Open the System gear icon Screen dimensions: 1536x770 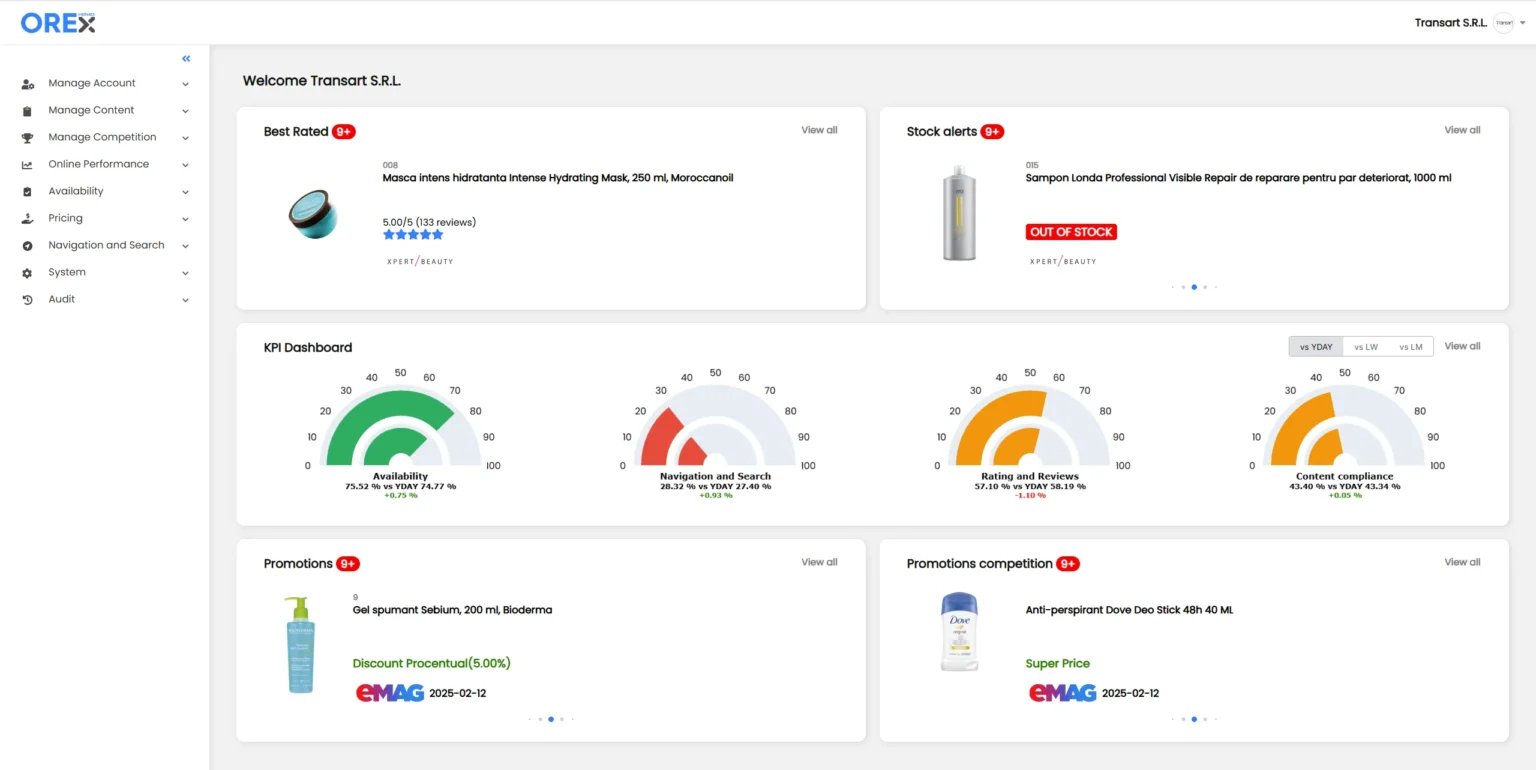point(27,272)
